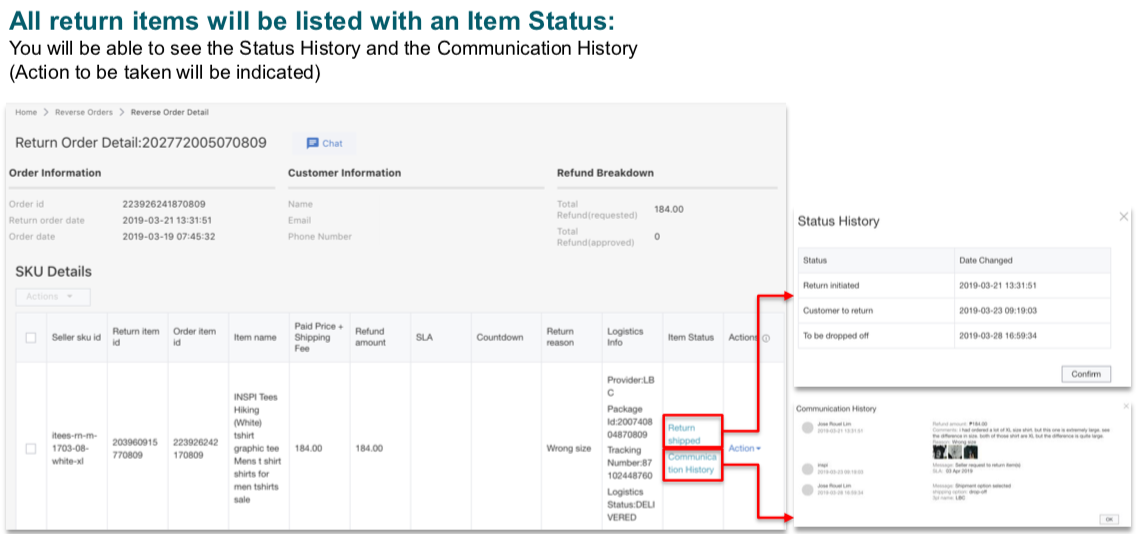The height and width of the screenshot is (534, 1139).
Task: Go to Home in the breadcrumb
Action: point(26,112)
